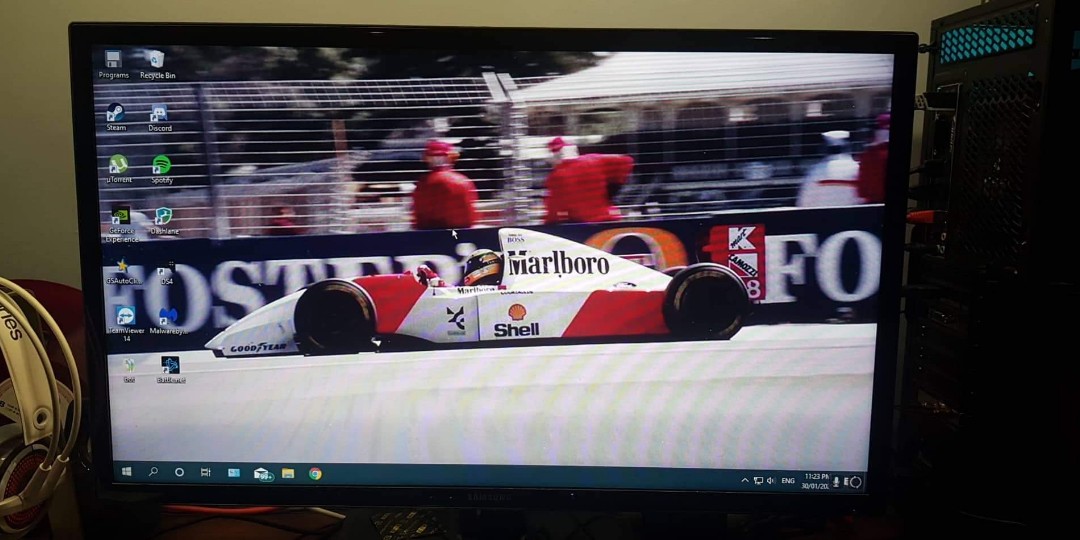The image size is (1080, 540).
Task: Click the Malwarebytes desktop icon
Action: (x=167, y=317)
